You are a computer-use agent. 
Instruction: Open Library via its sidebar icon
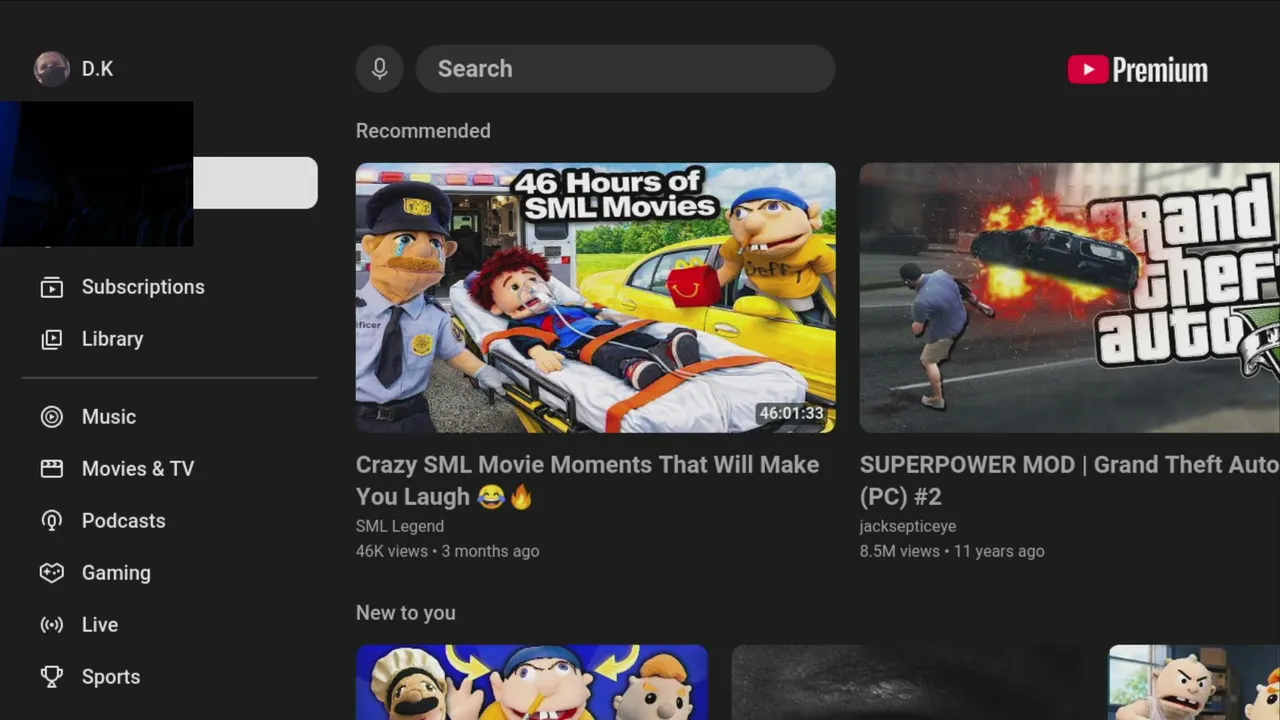pyautogui.click(x=52, y=339)
